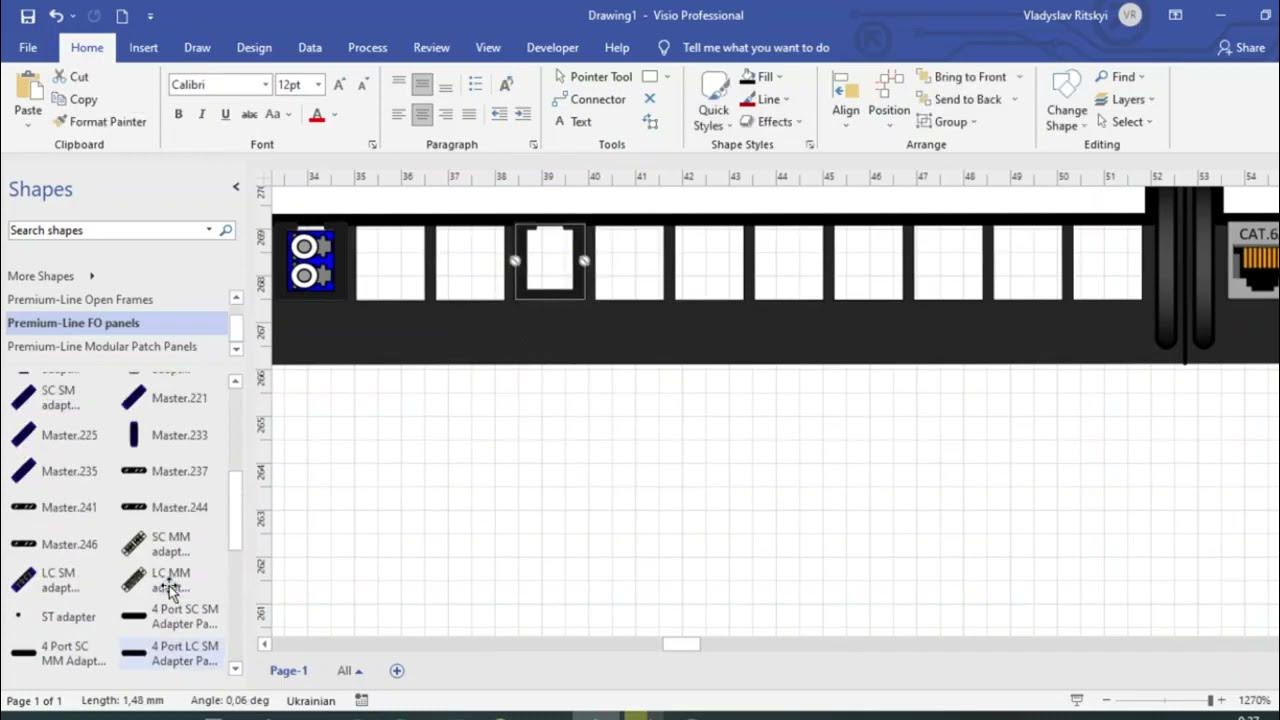Open the Select dropdown in Editing
This screenshot has width=1280, height=720.
pyautogui.click(x=1124, y=121)
